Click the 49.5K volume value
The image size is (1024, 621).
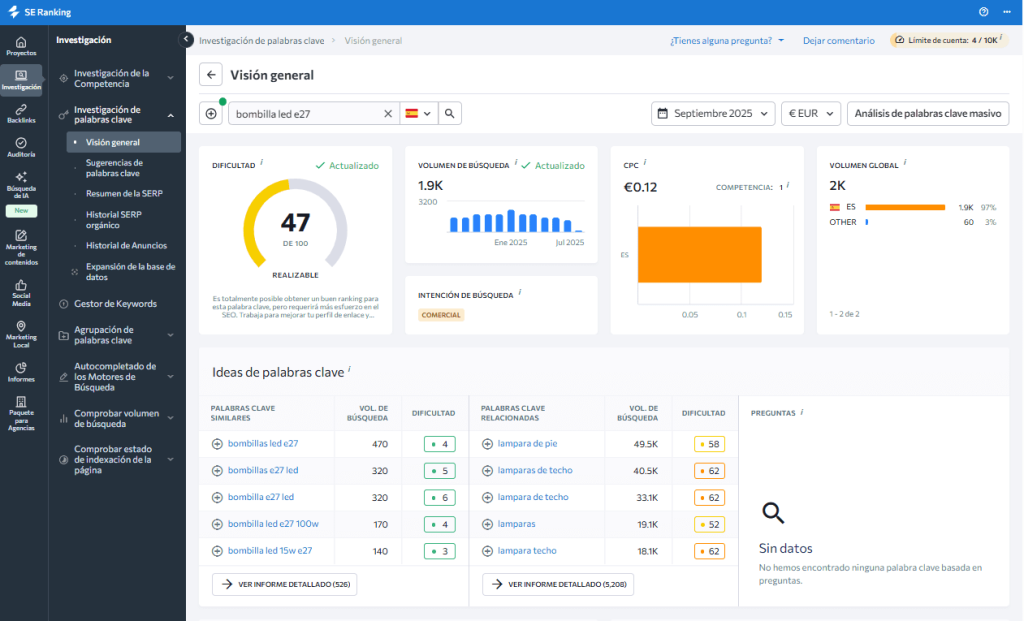click(645, 444)
